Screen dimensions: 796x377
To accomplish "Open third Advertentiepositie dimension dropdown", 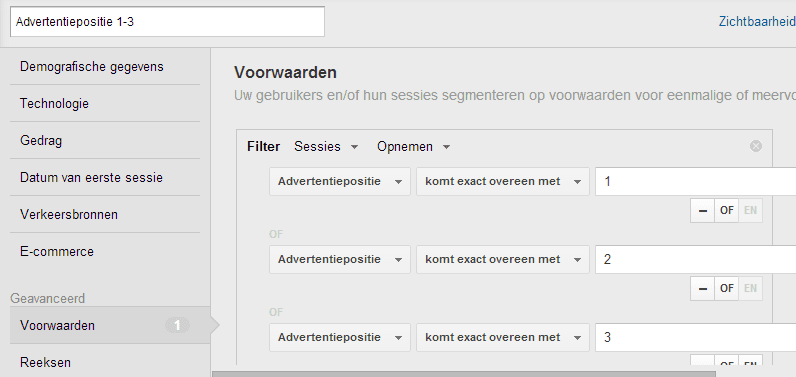I will 340,338.
